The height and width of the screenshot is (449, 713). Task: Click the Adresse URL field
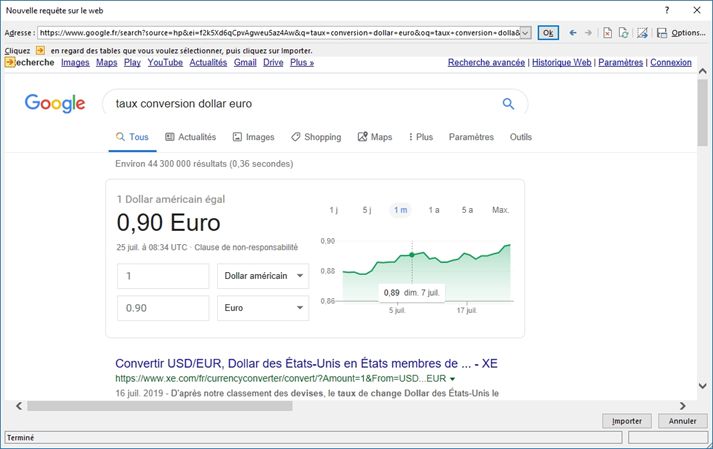(x=279, y=33)
